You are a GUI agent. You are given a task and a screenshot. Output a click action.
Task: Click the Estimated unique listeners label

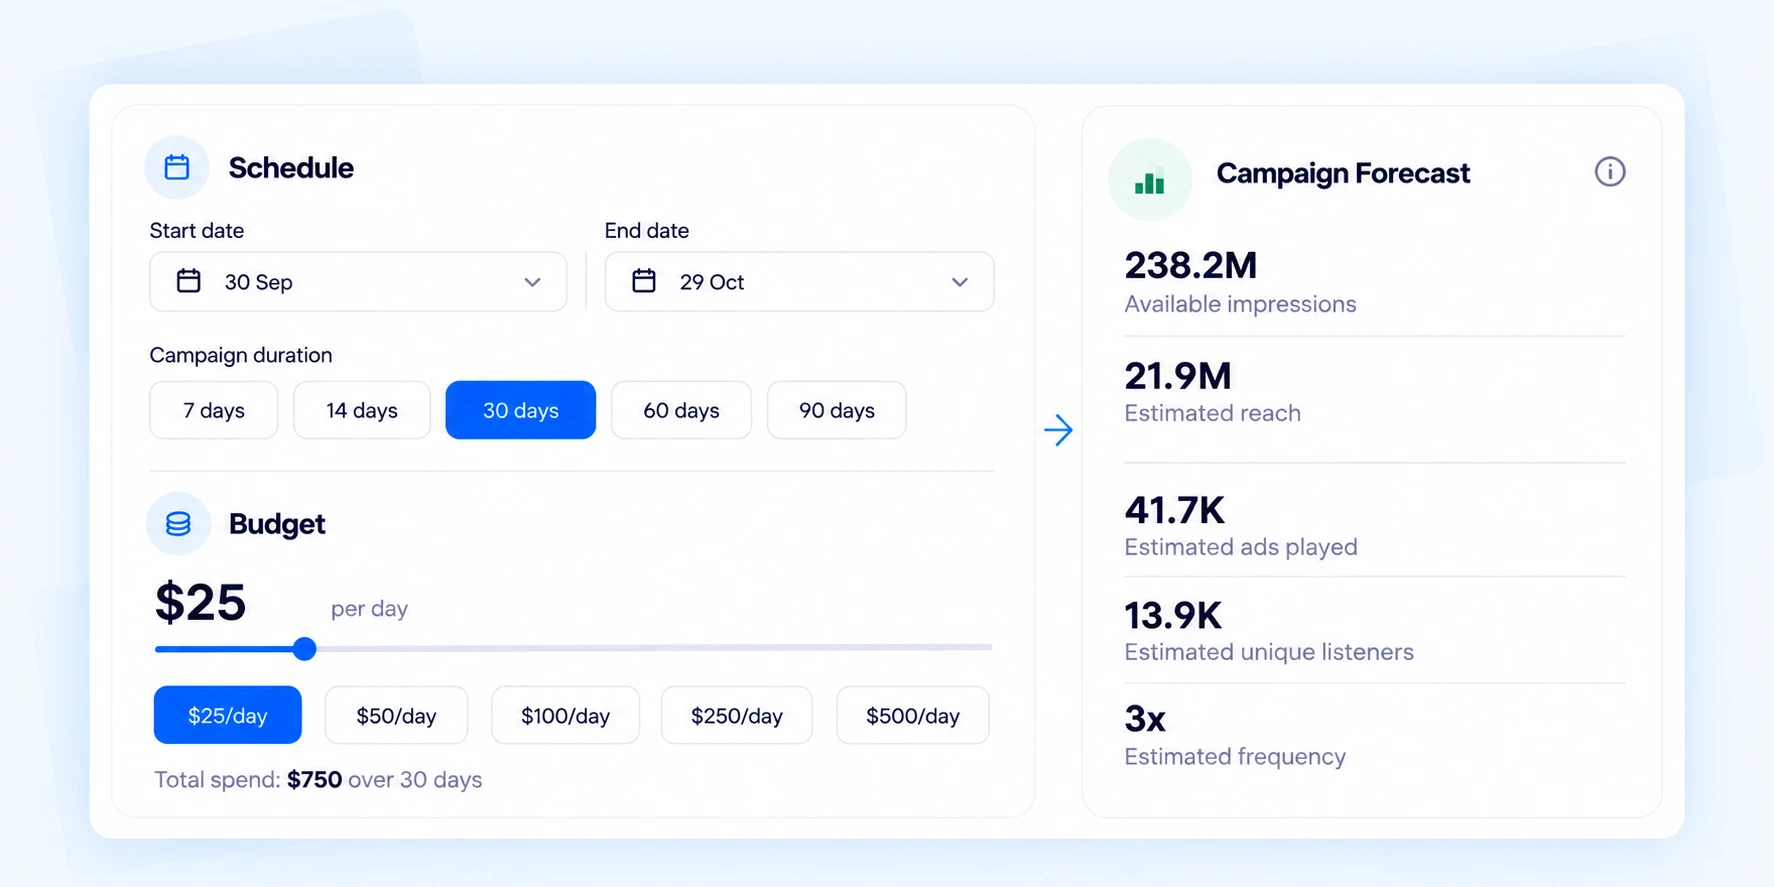coord(1269,652)
